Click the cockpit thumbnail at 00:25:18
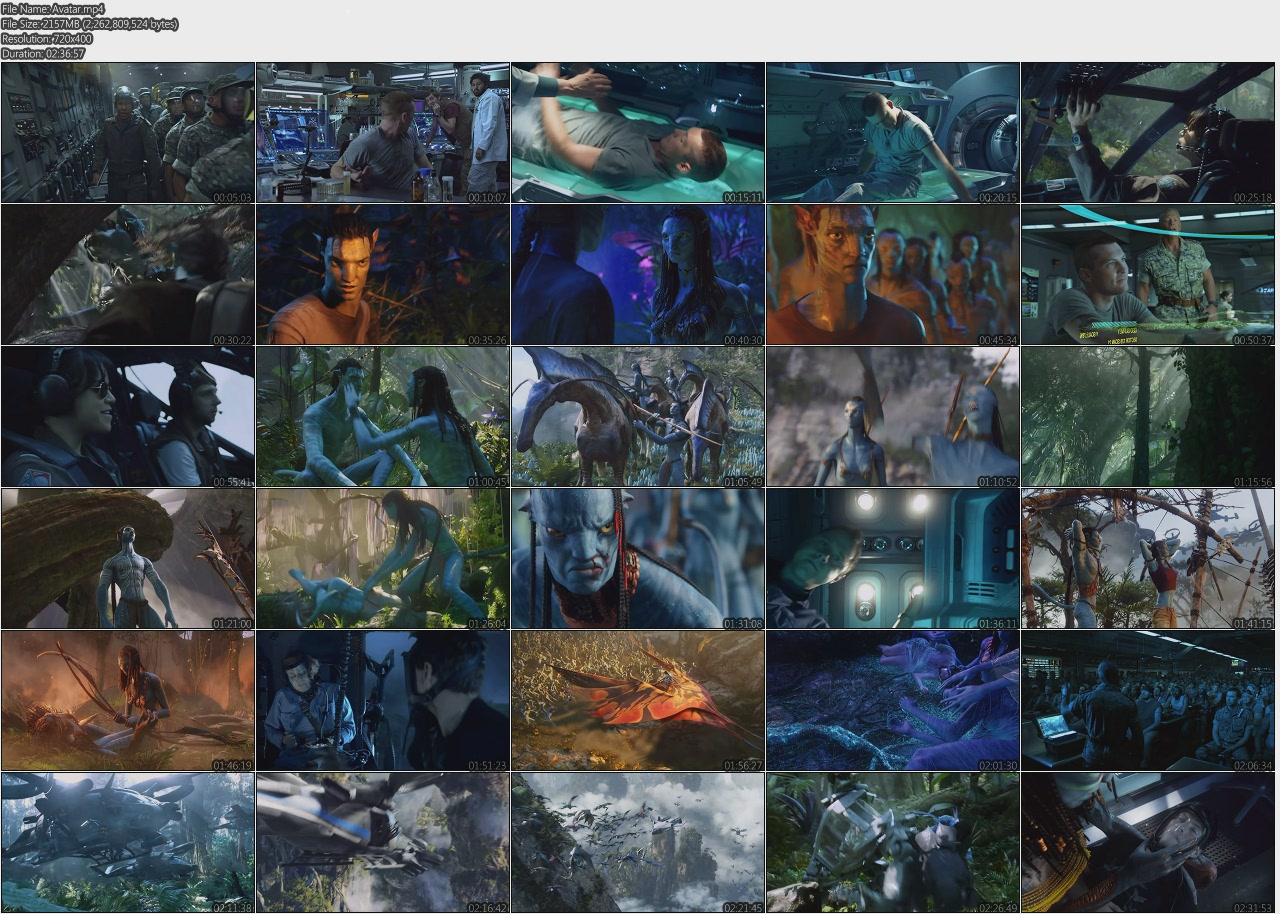Viewport: 1280px width, 914px height. pyautogui.click(x=1149, y=133)
